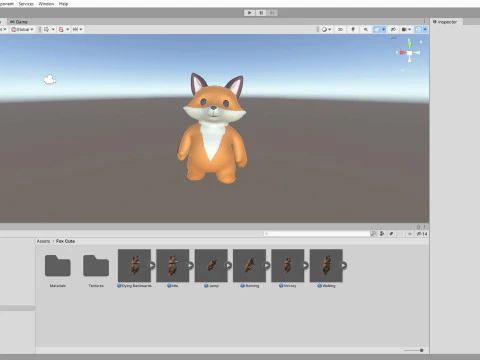
Task: Select the Jump animation asset thumbnail
Action: (211, 266)
